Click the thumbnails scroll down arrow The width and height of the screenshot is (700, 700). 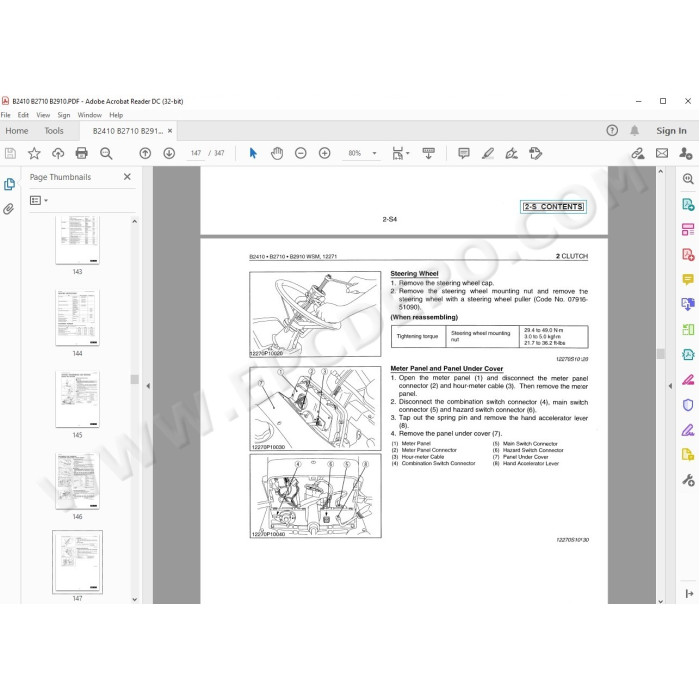pos(134,600)
